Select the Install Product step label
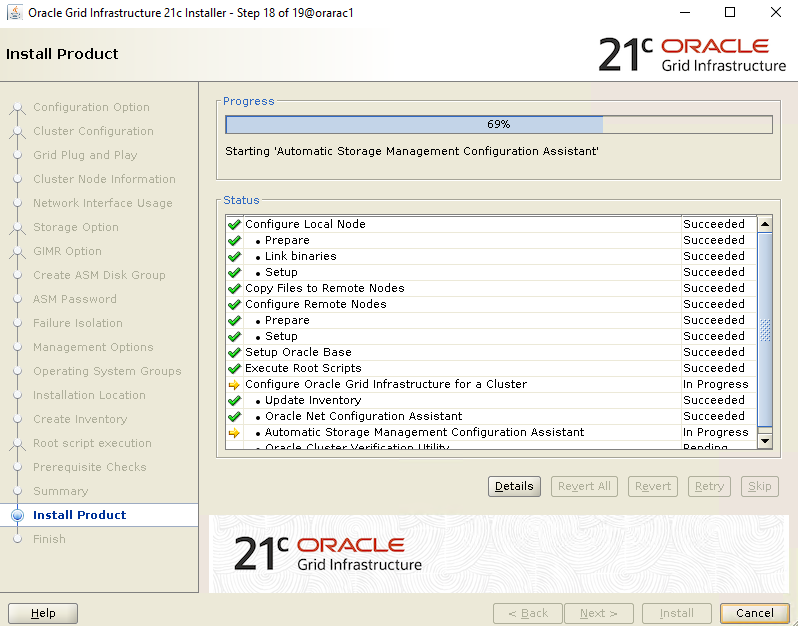This screenshot has width=798, height=626. click(x=79, y=515)
